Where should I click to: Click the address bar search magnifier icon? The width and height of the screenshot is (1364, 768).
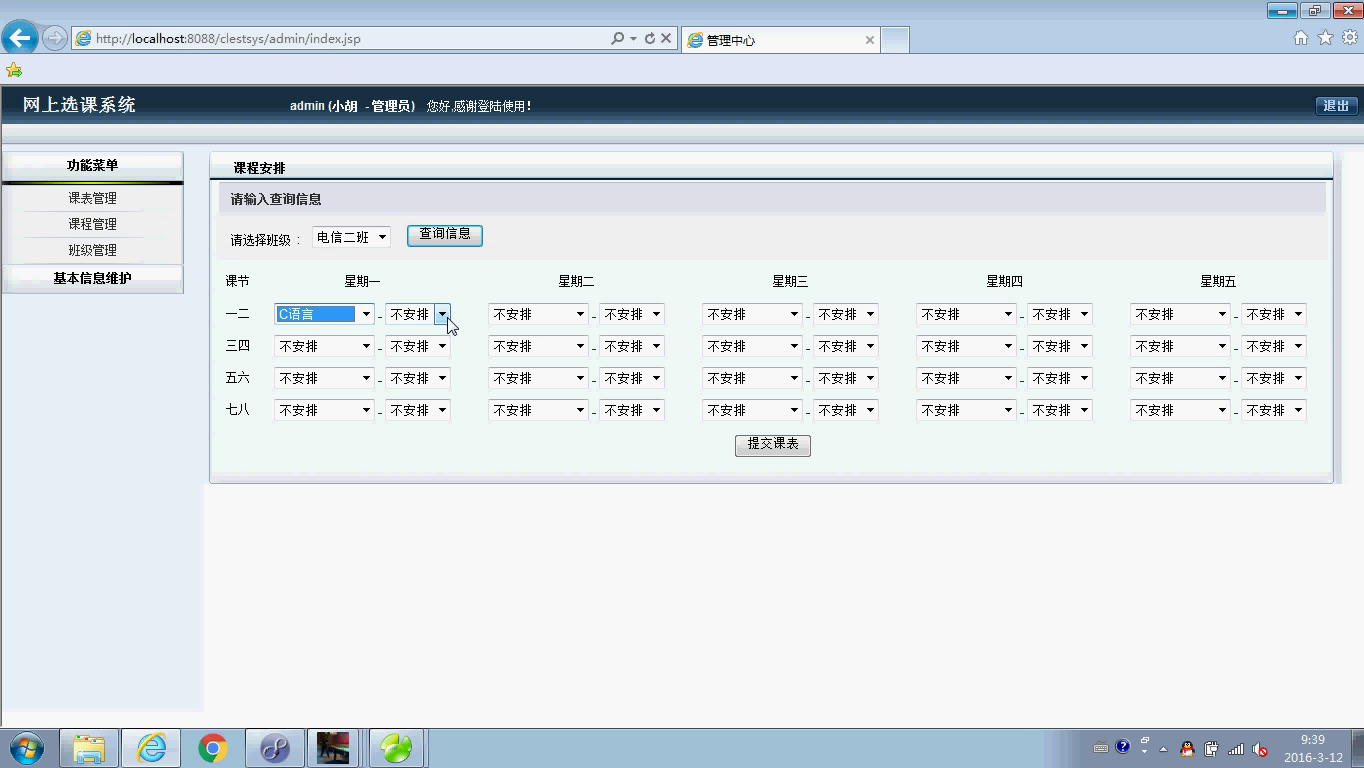coord(617,39)
